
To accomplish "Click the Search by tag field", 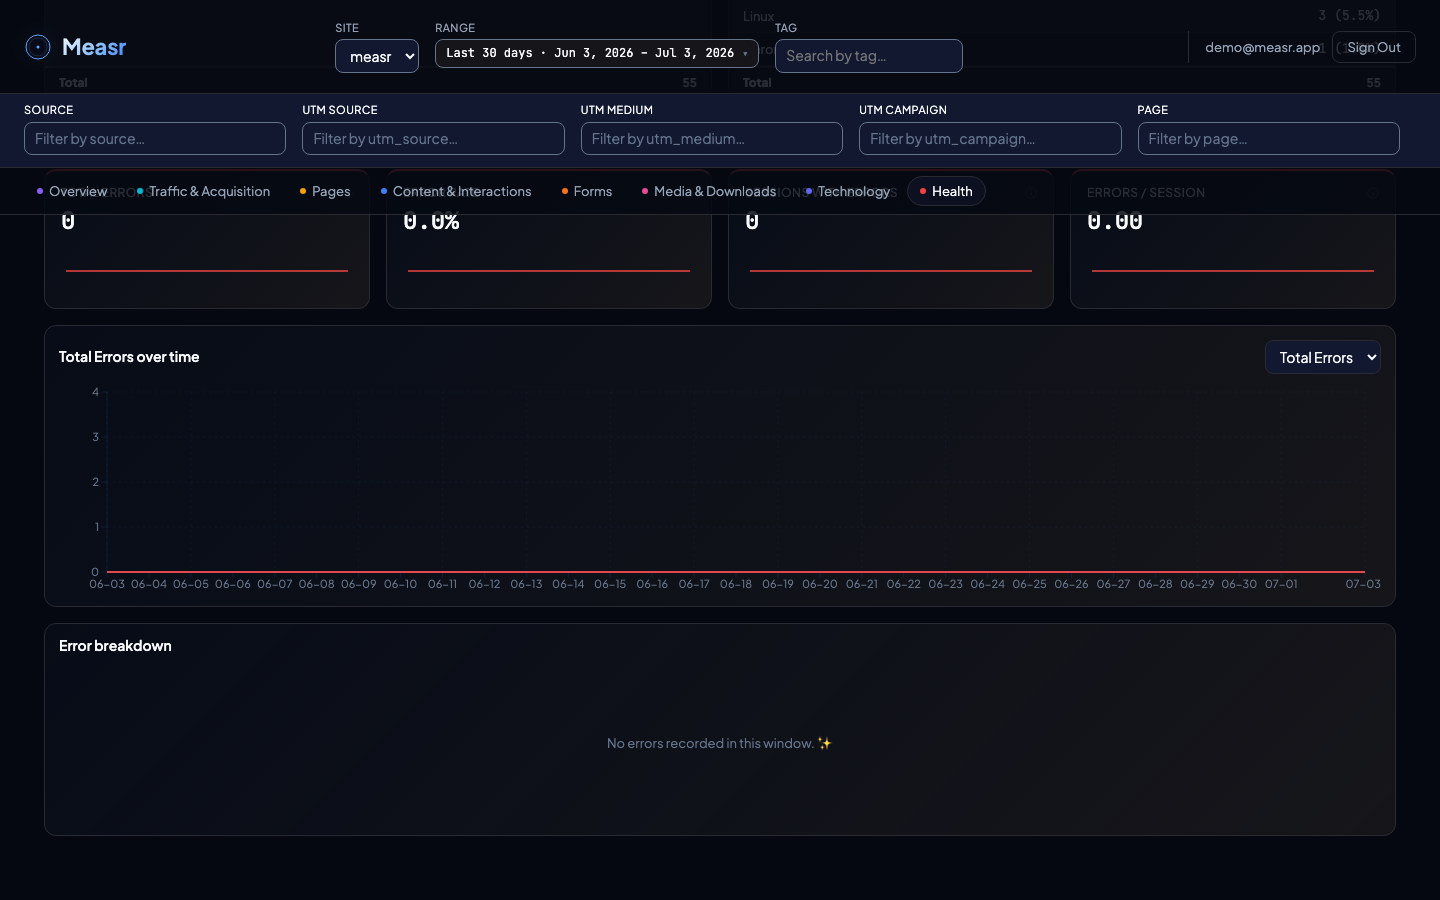I will [869, 56].
